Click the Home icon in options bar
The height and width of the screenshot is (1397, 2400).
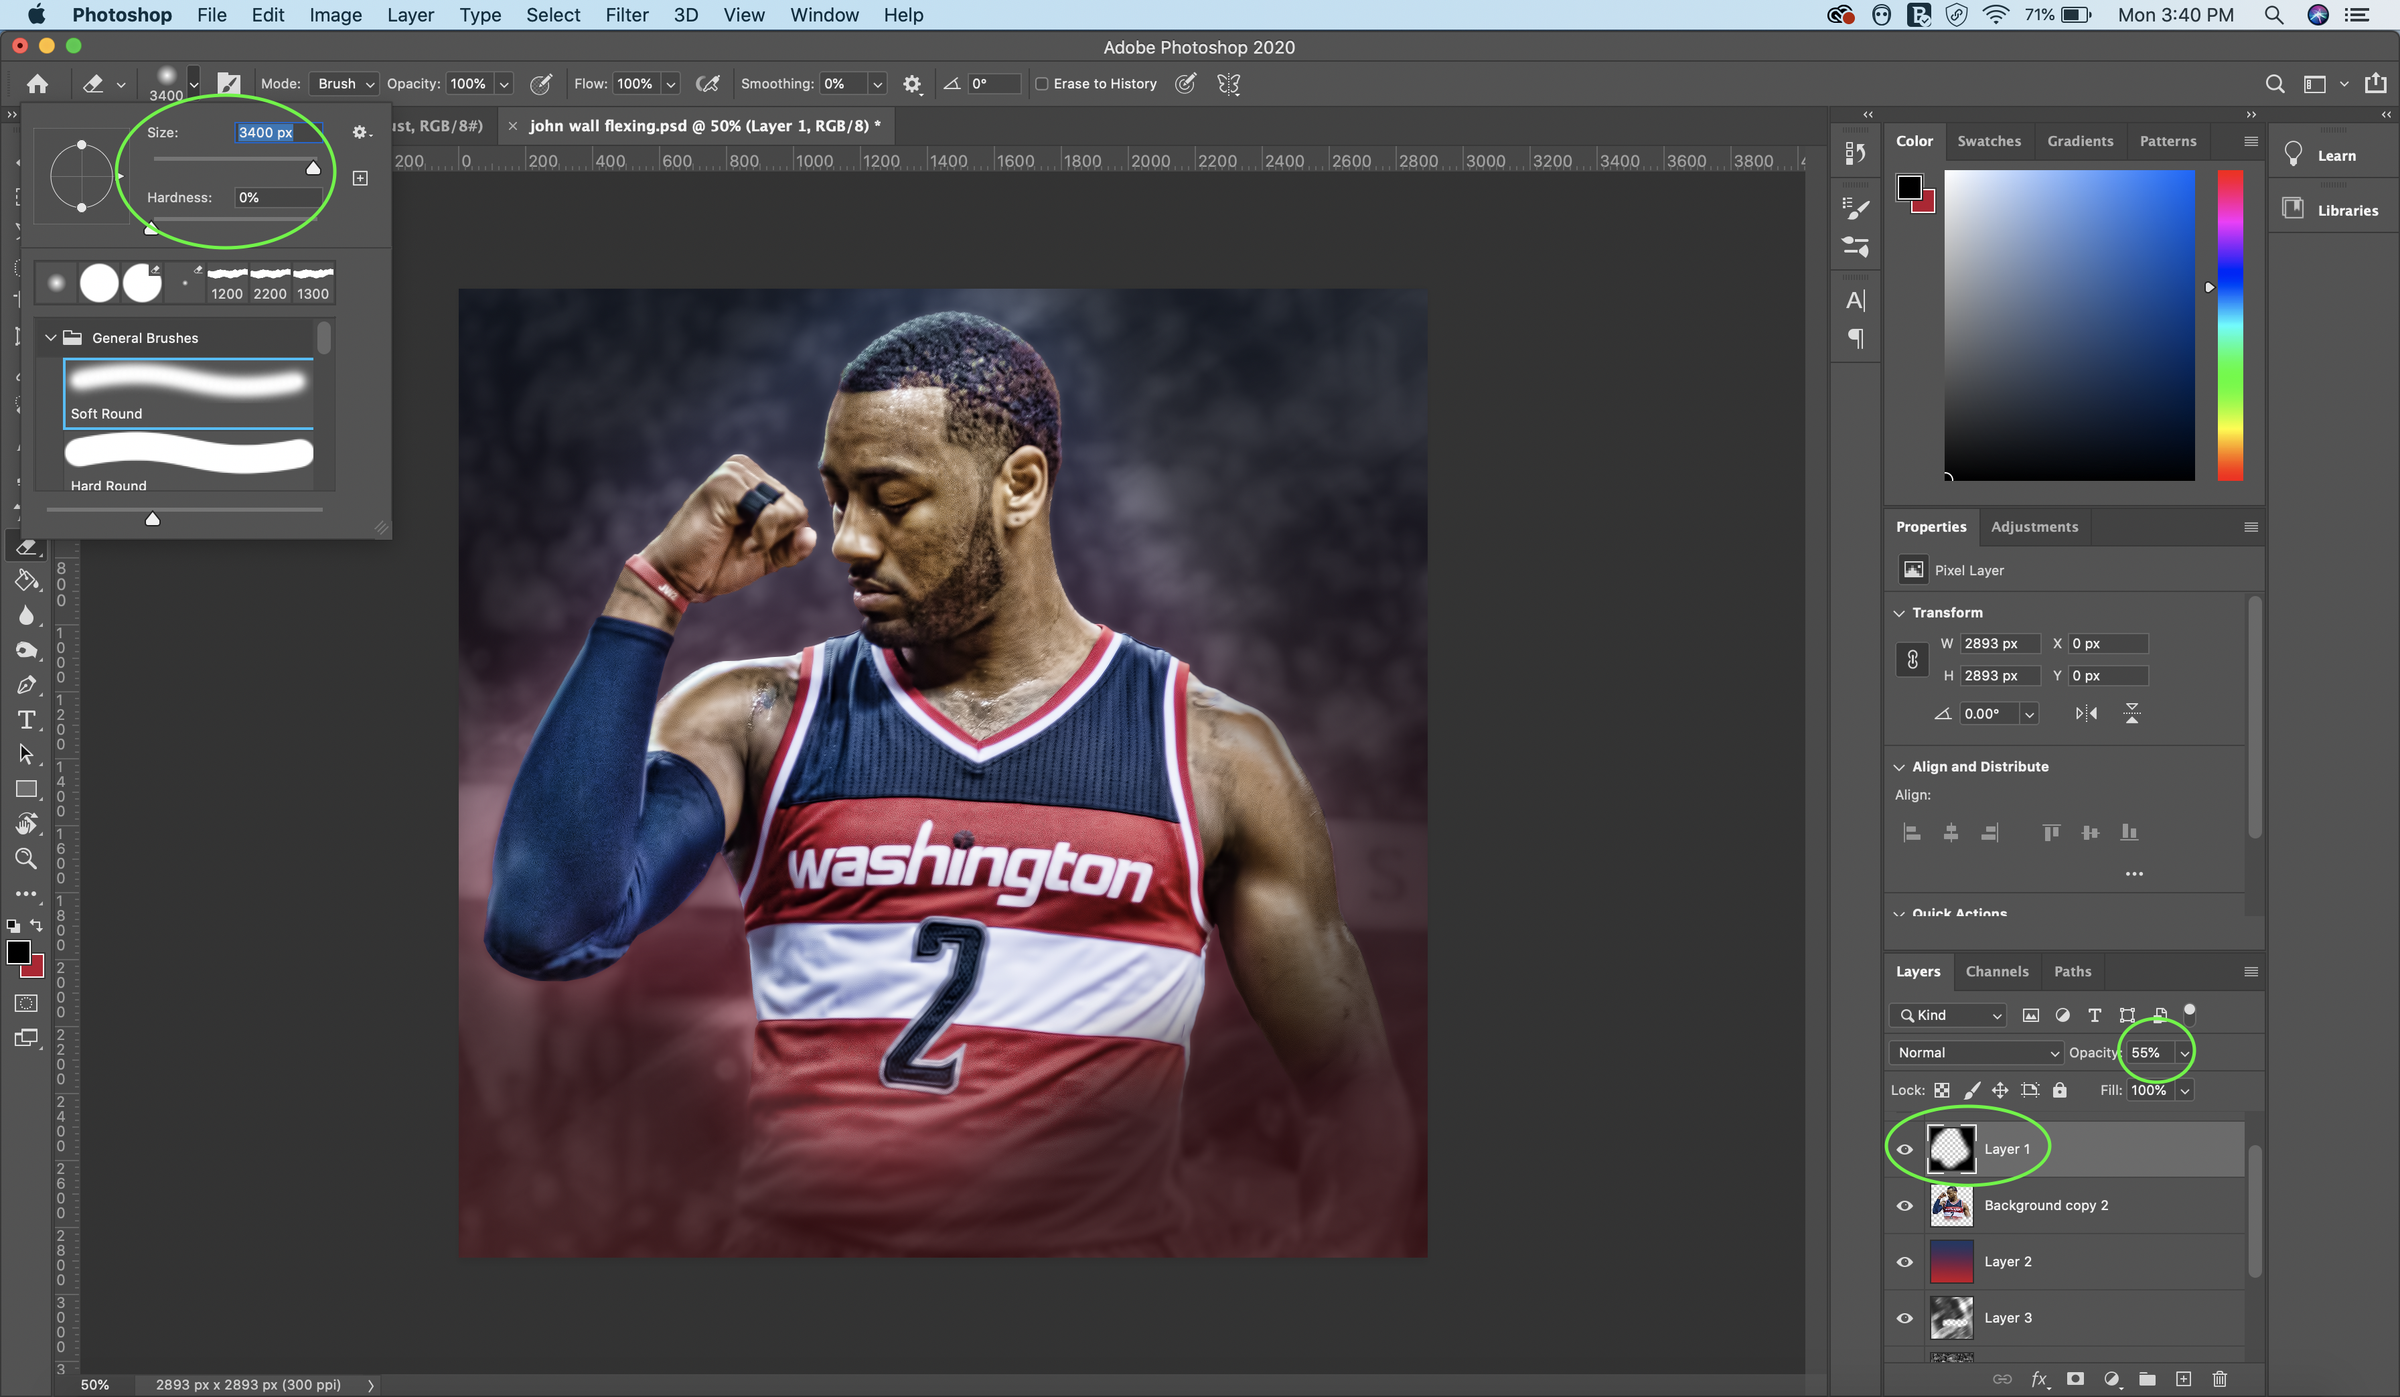38,84
